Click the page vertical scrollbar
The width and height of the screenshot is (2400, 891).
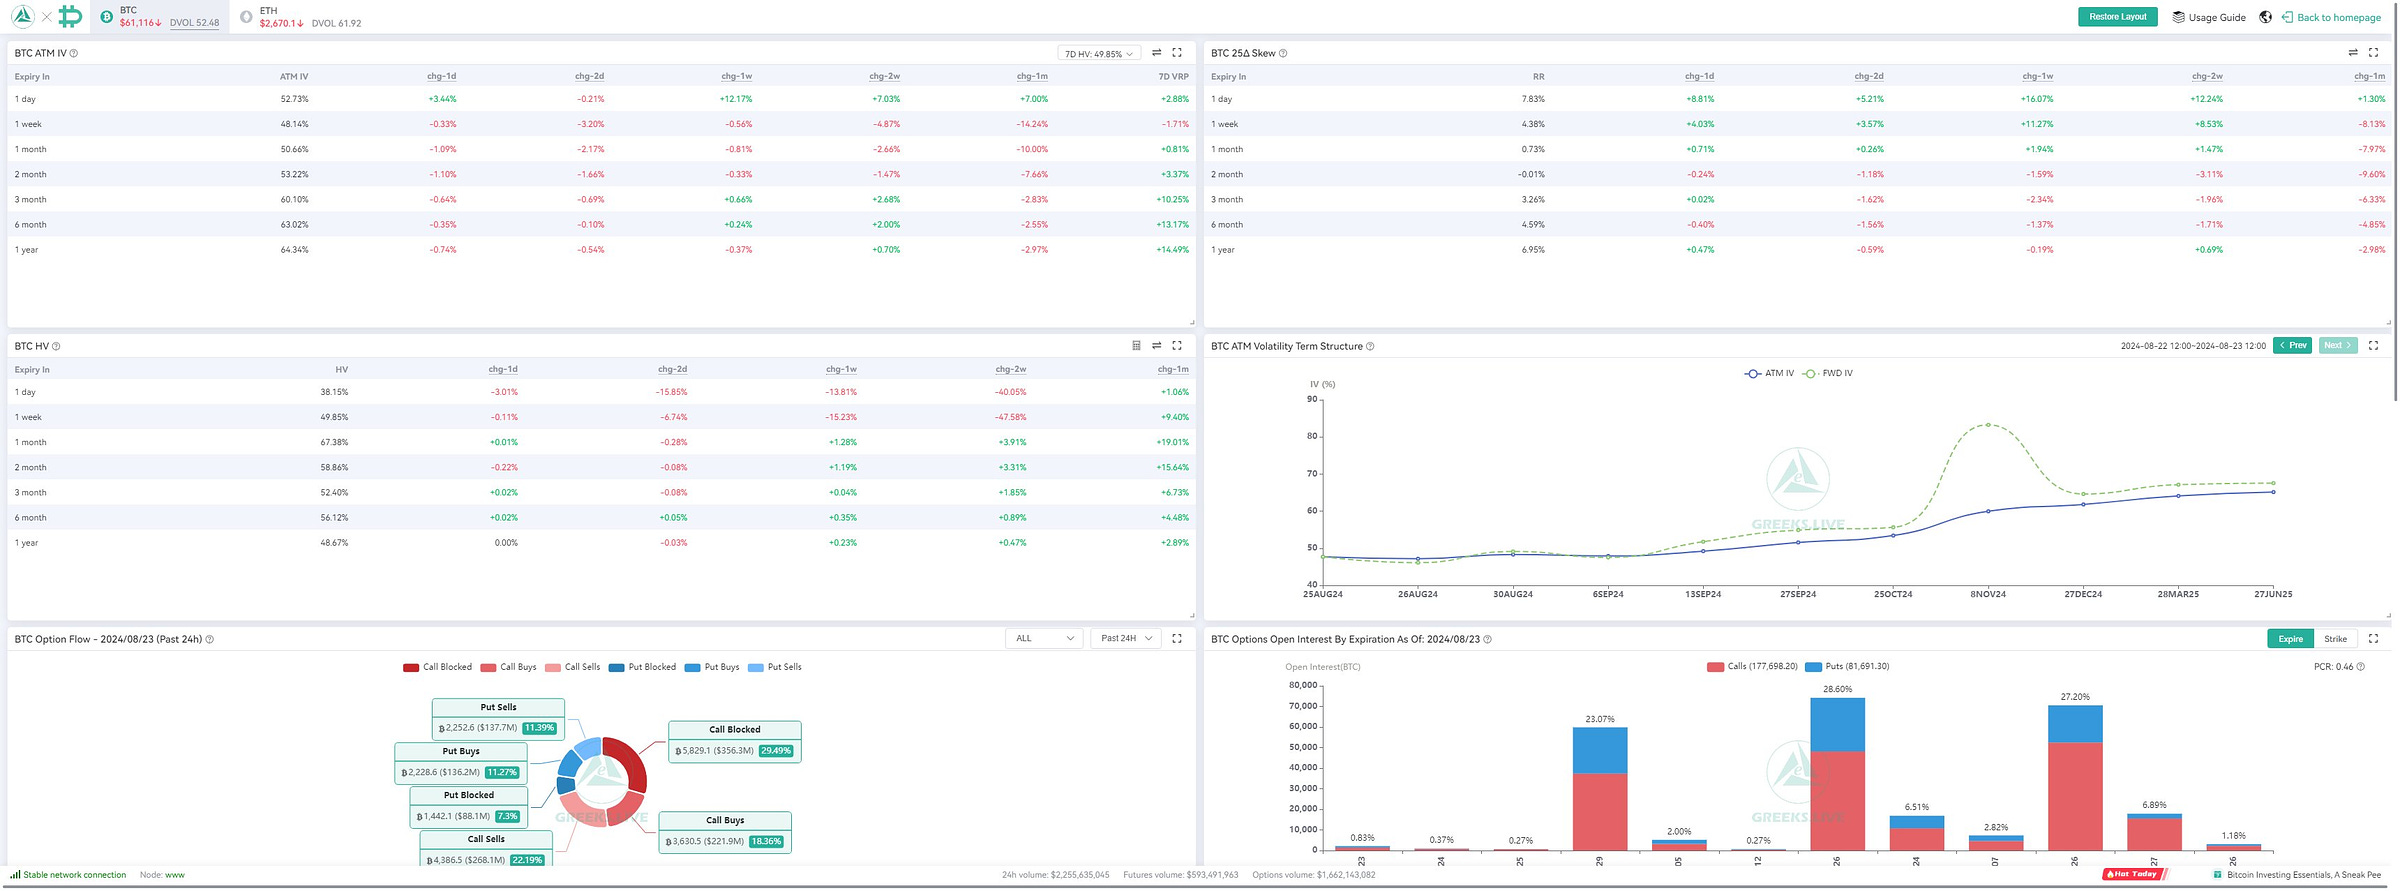point(2396,200)
